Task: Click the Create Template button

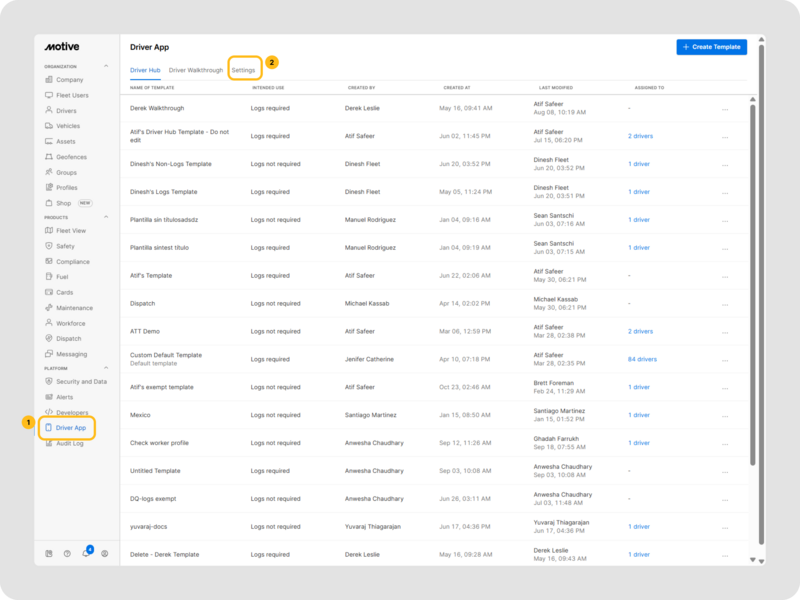Action: click(x=711, y=47)
